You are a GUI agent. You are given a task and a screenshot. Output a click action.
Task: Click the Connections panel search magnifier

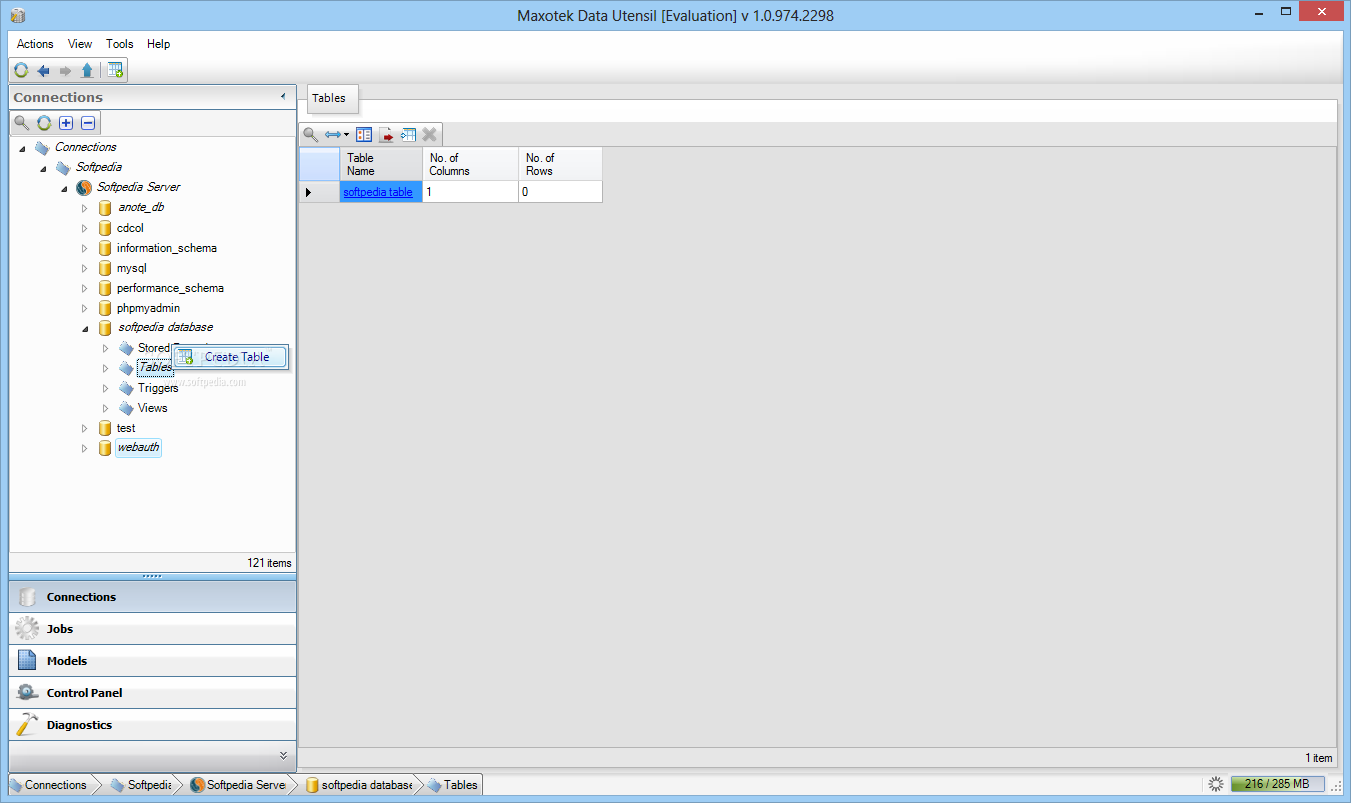[22, 123]
